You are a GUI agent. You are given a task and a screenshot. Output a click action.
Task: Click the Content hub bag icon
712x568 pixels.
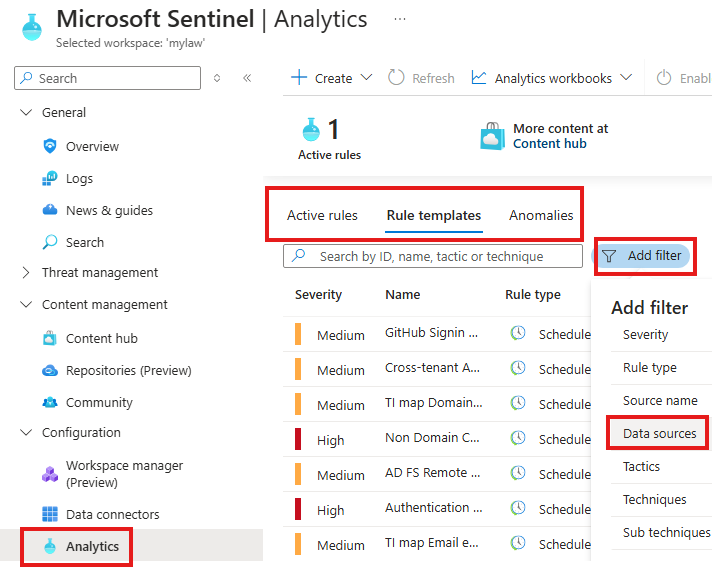pyautogui.click(x=50, y=338)
